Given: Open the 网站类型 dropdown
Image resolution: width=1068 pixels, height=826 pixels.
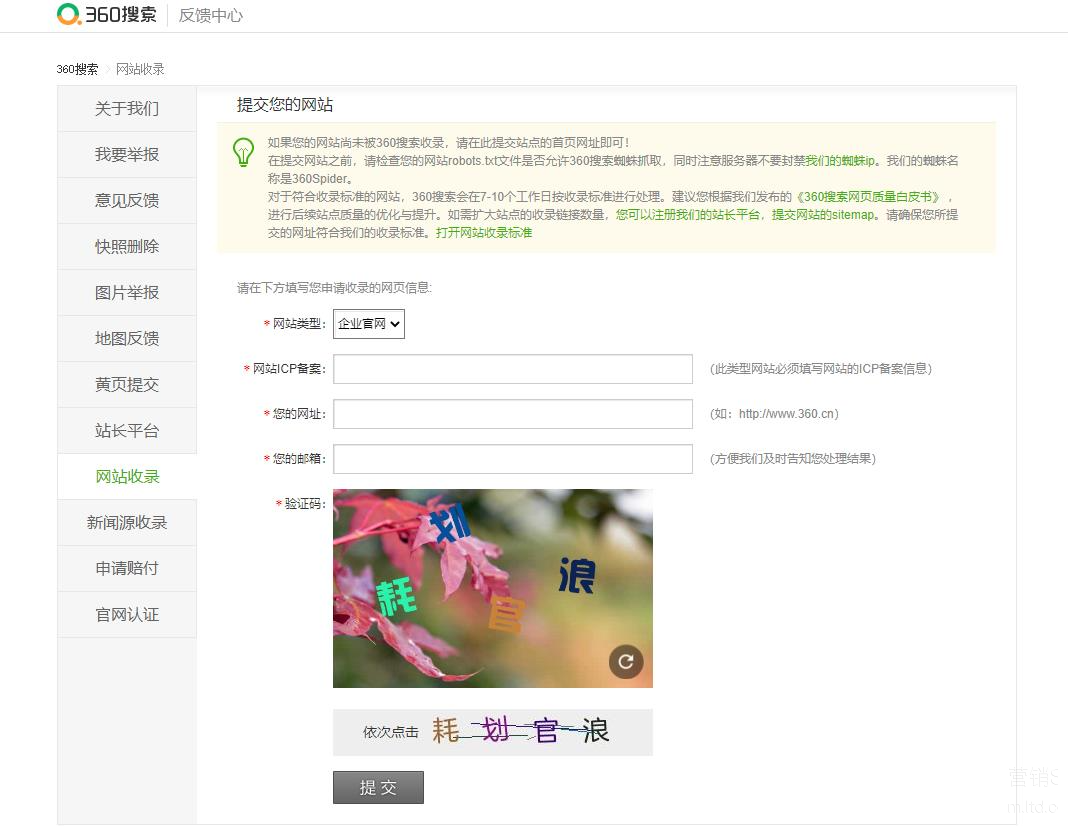Looking at the screenshot, I should pyautogui.click(x=368, y=324).
